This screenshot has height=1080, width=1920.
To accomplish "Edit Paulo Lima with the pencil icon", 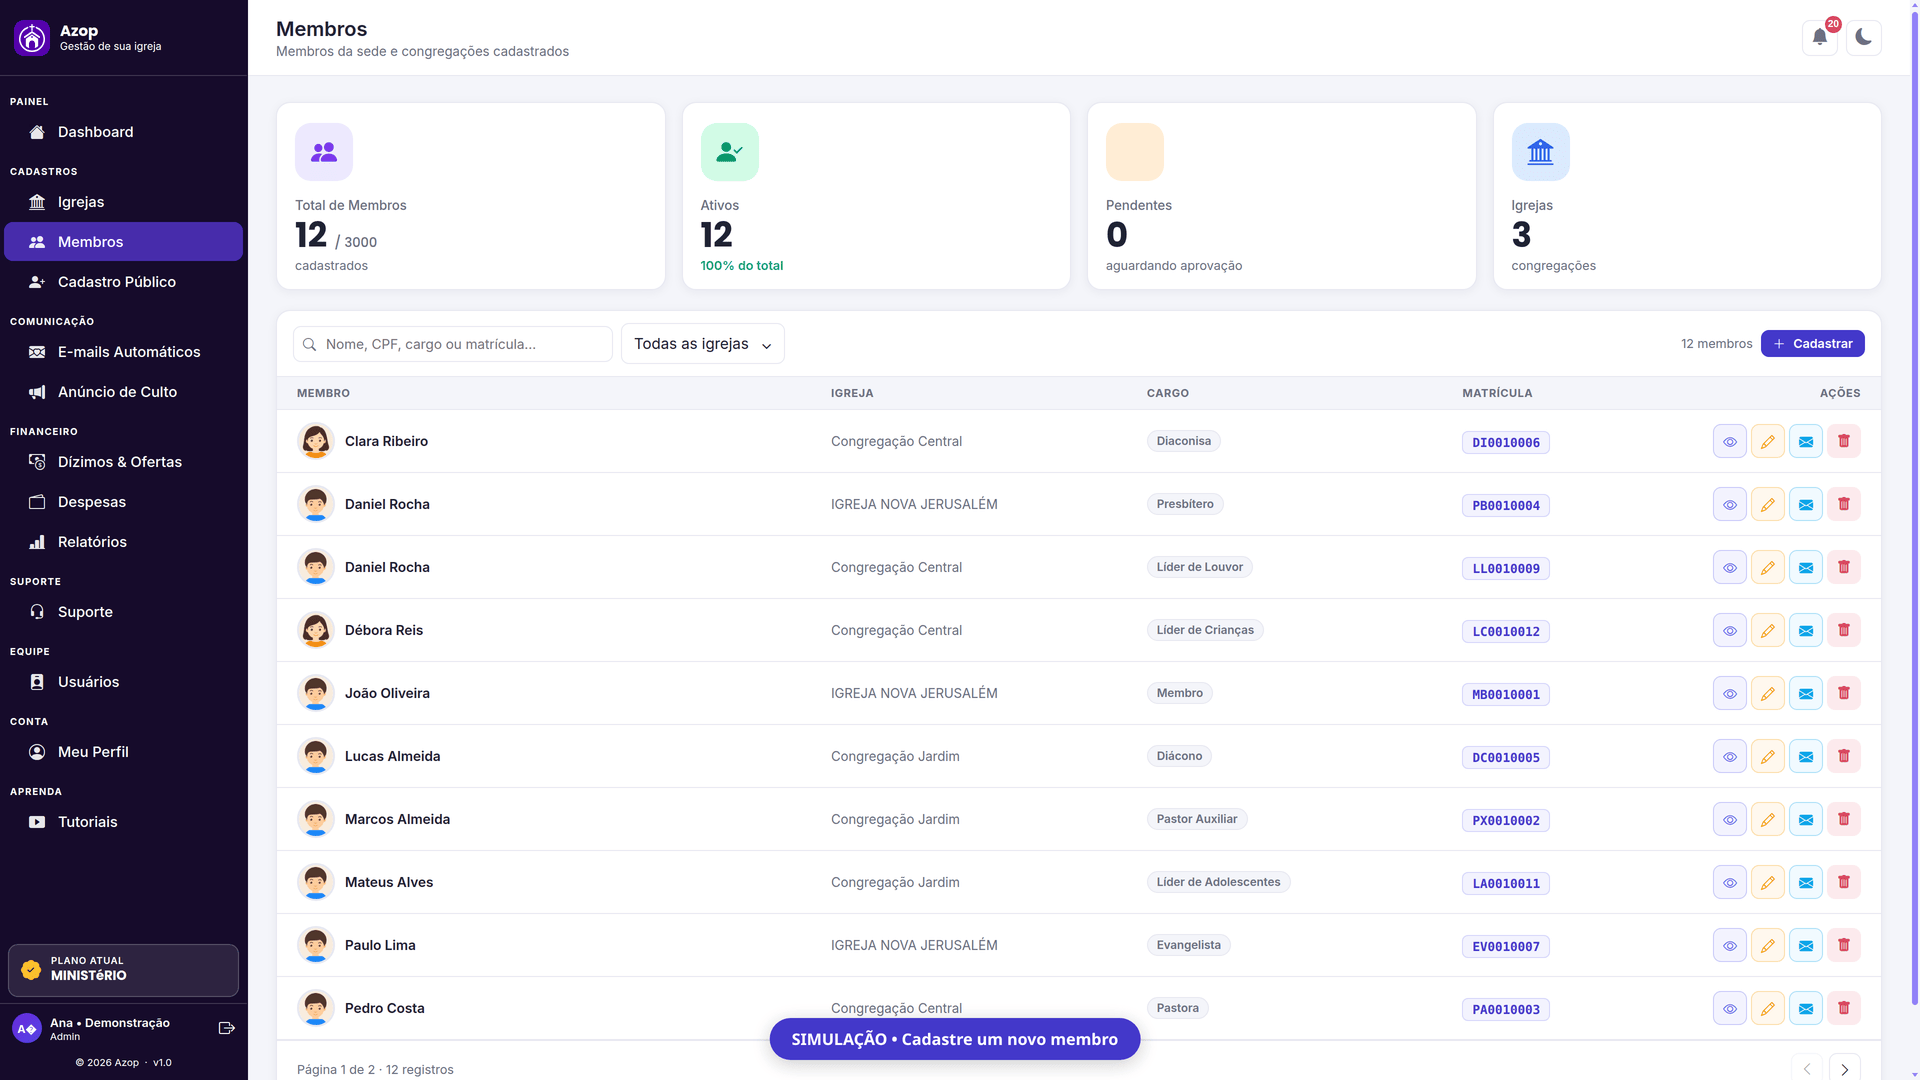I will [1768, 945].
